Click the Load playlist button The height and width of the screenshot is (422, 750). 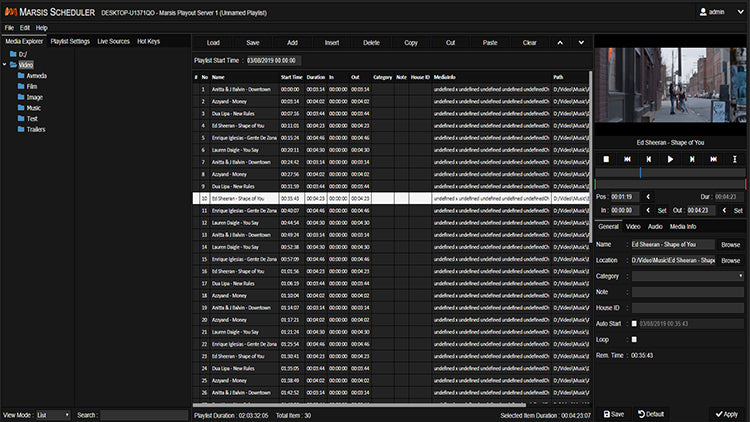point(213,43)
